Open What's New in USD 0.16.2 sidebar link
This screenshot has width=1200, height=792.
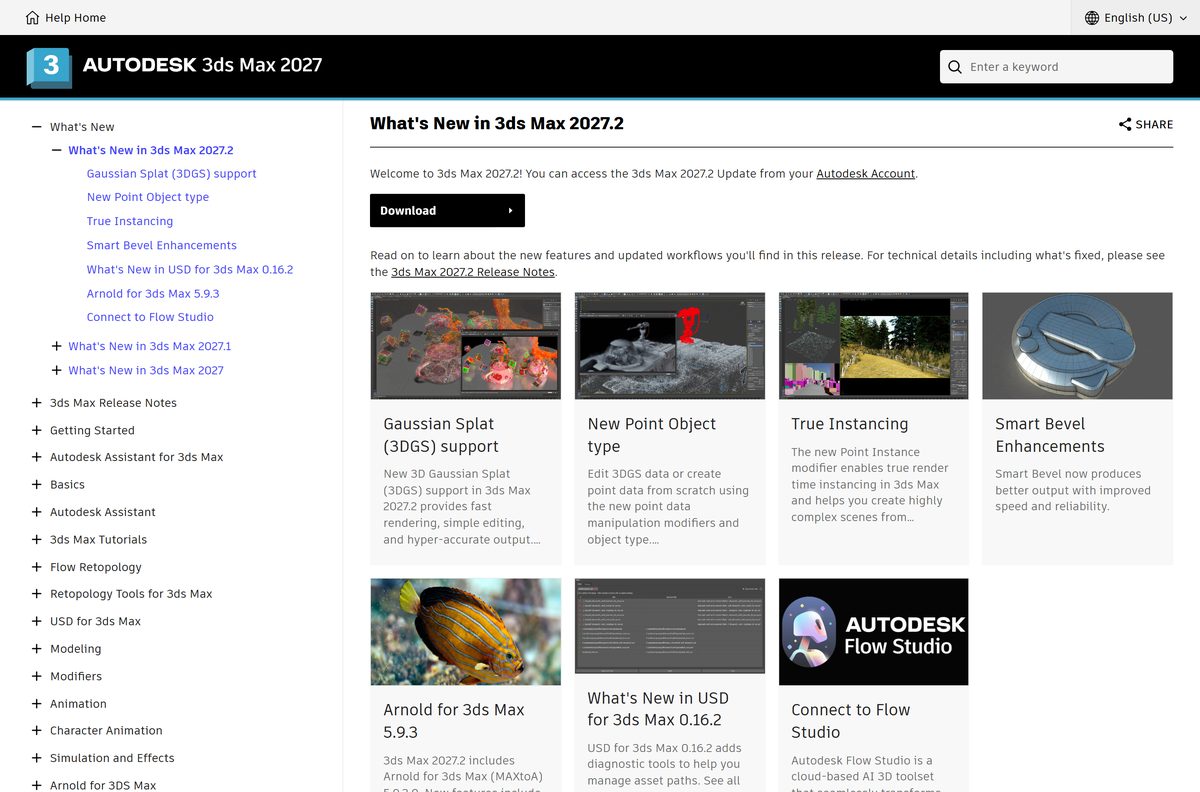click(190, 270)
